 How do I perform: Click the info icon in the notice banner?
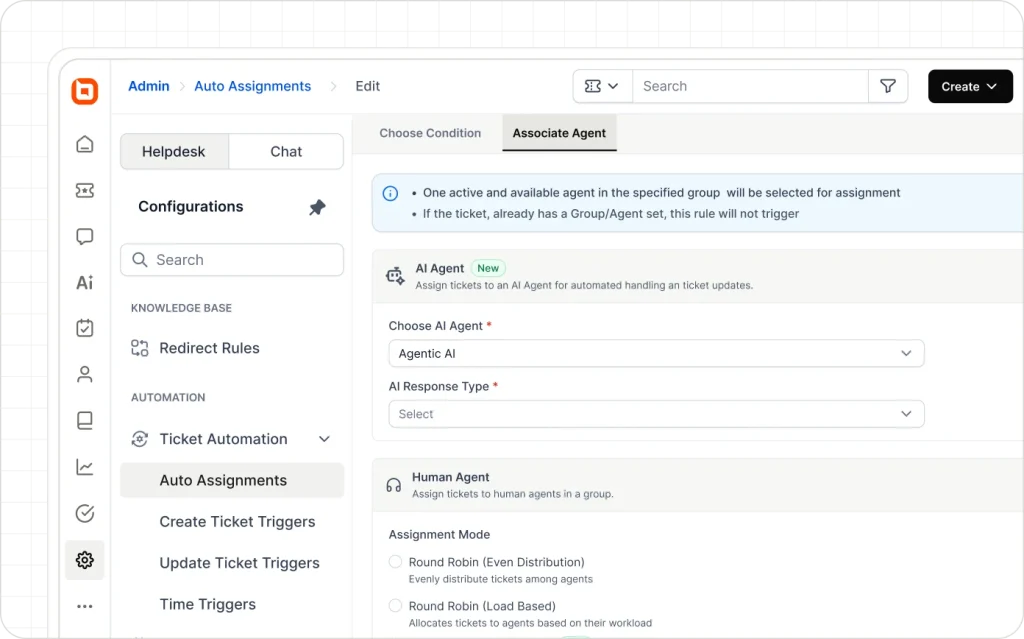coord(391,193)
